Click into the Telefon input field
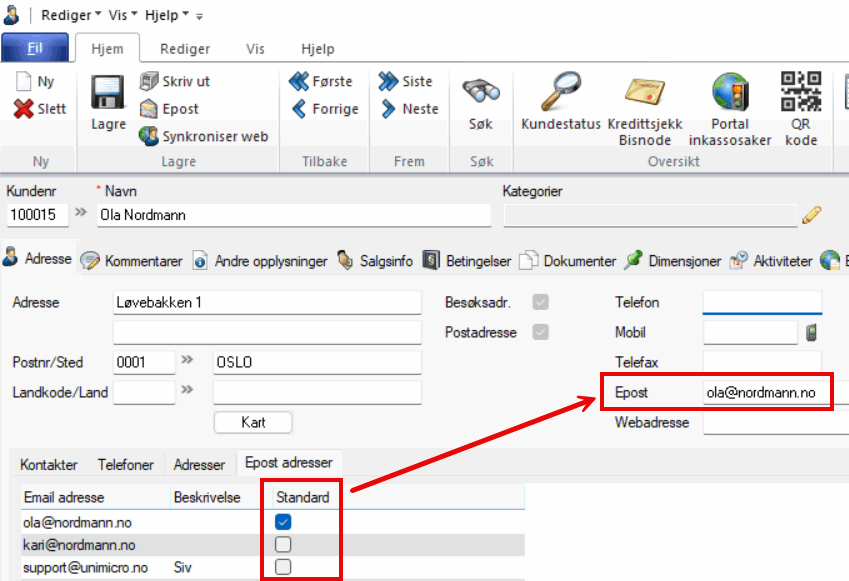Image resolution: width=849 pixels, height=581 pixels. pyautogui.click(x=761, y=303)
